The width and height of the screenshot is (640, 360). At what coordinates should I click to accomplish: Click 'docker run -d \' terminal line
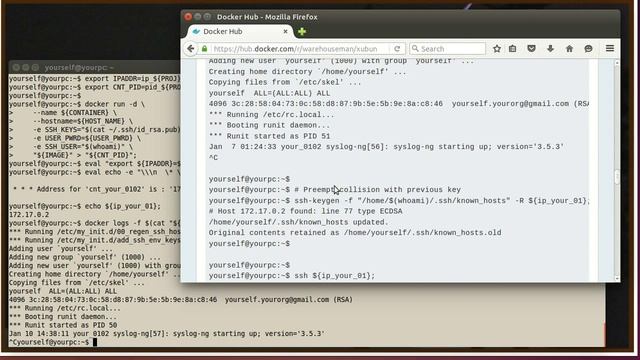pyautogui.click(x=77, y=104)
